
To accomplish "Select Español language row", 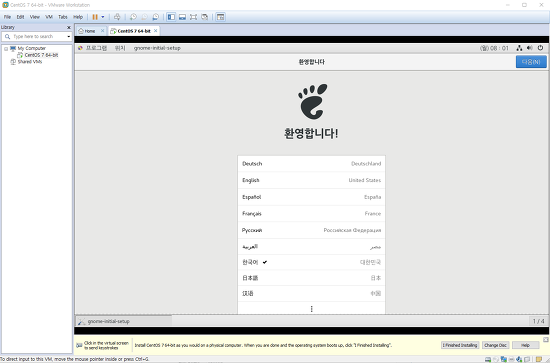I will (x=311, y=197).
